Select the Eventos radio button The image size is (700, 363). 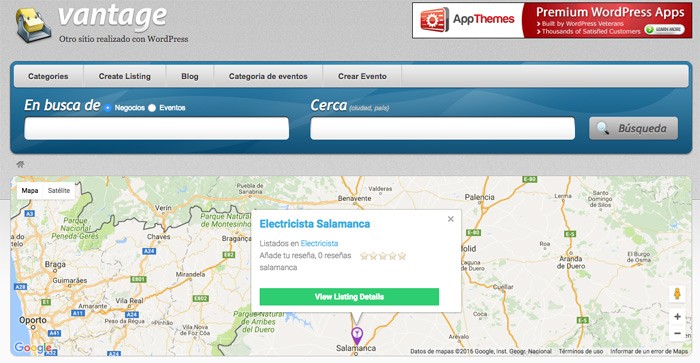tap(152, 108)
